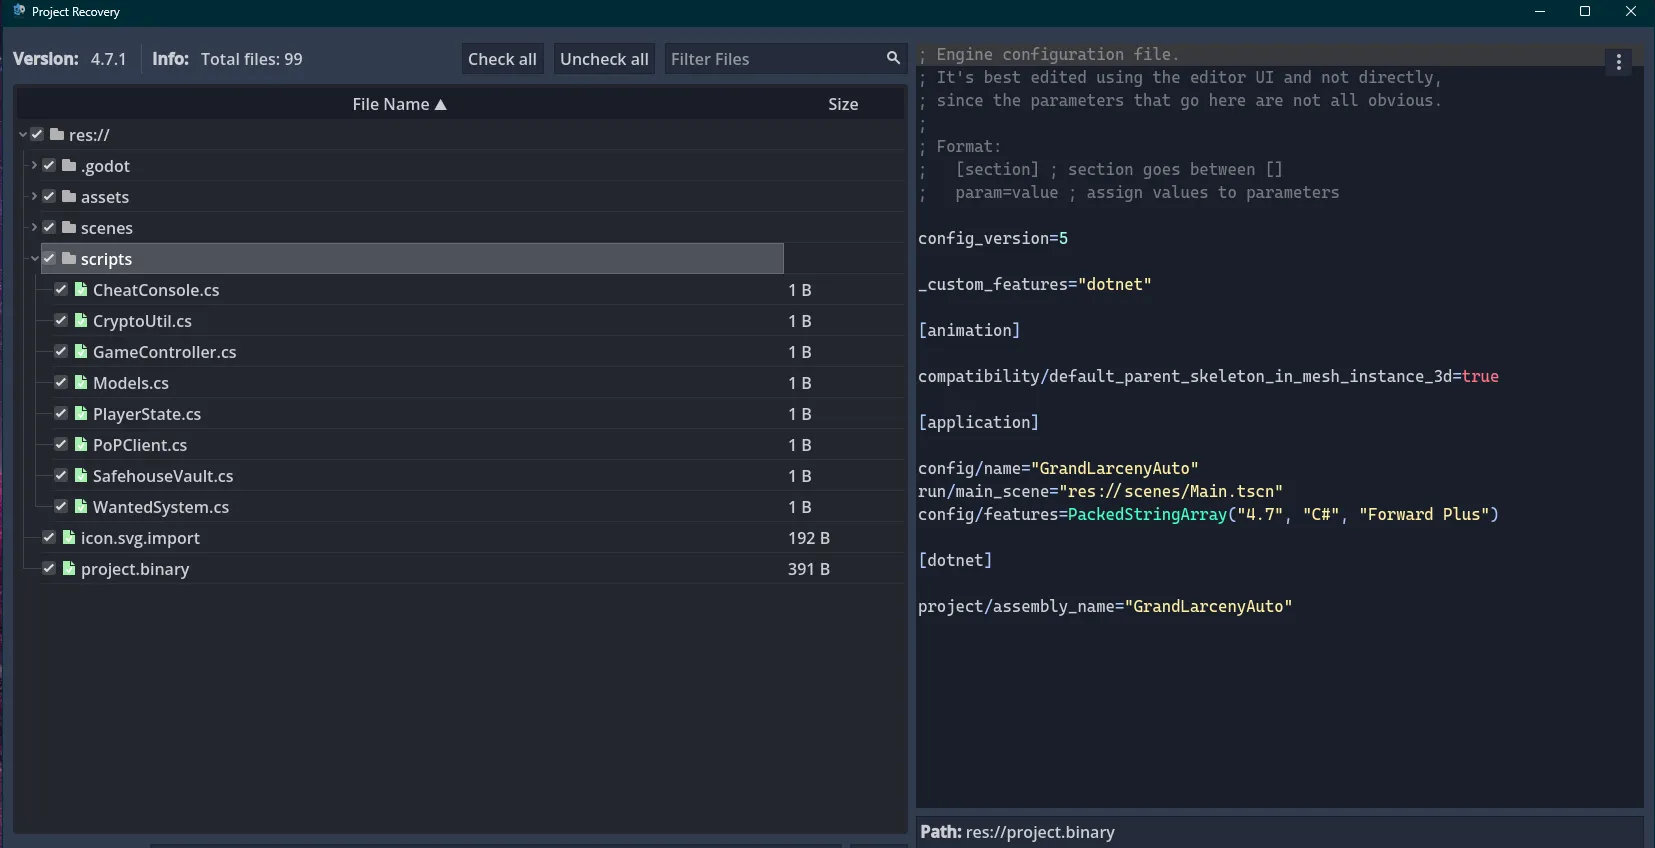Uncheck the icon.svg.import checkbox

[49, 537]
